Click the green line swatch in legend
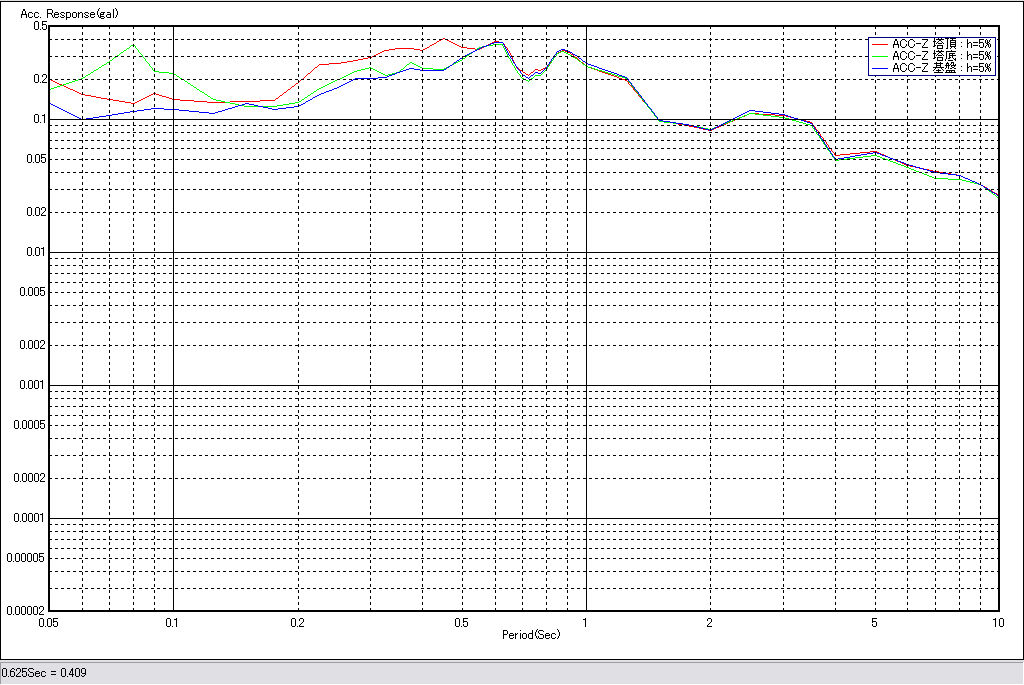1024x685 pixels. 880,56
